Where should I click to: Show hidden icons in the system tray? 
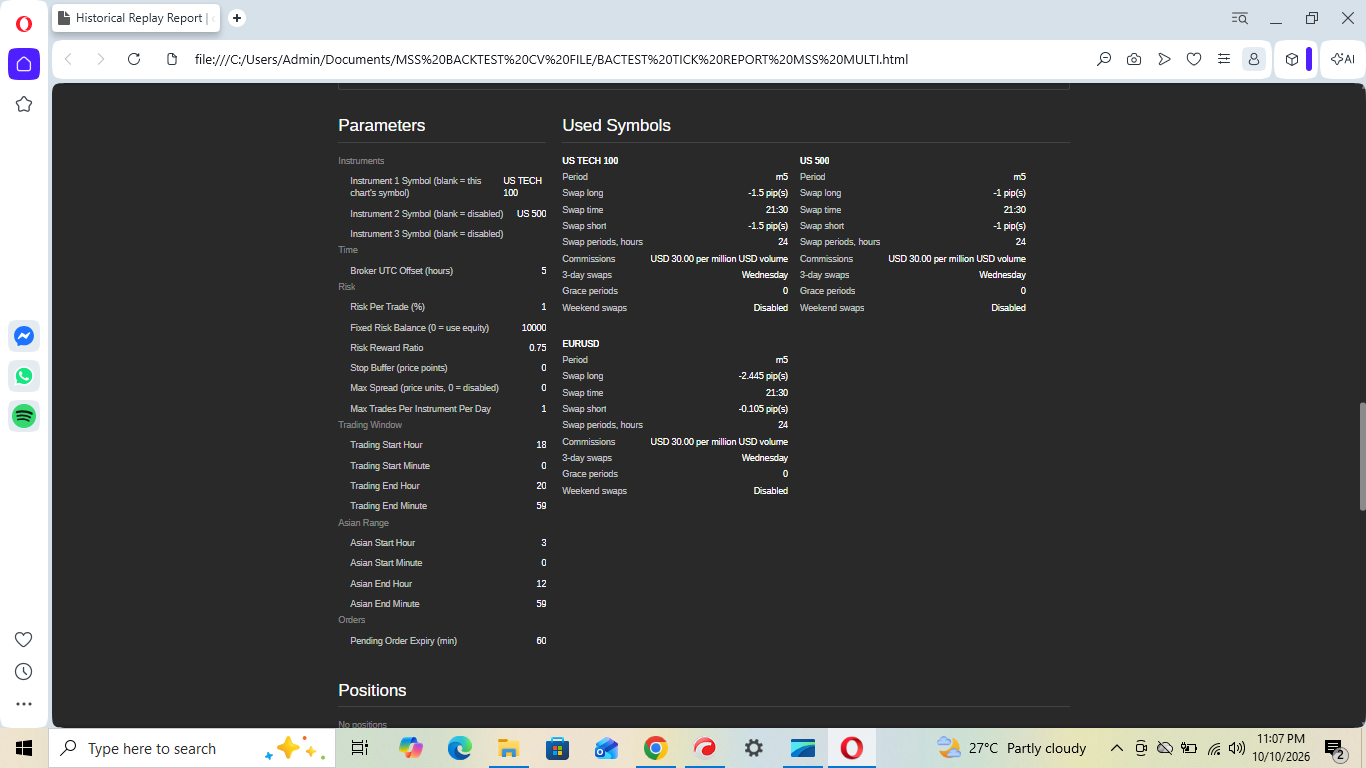coord(1117,748)
